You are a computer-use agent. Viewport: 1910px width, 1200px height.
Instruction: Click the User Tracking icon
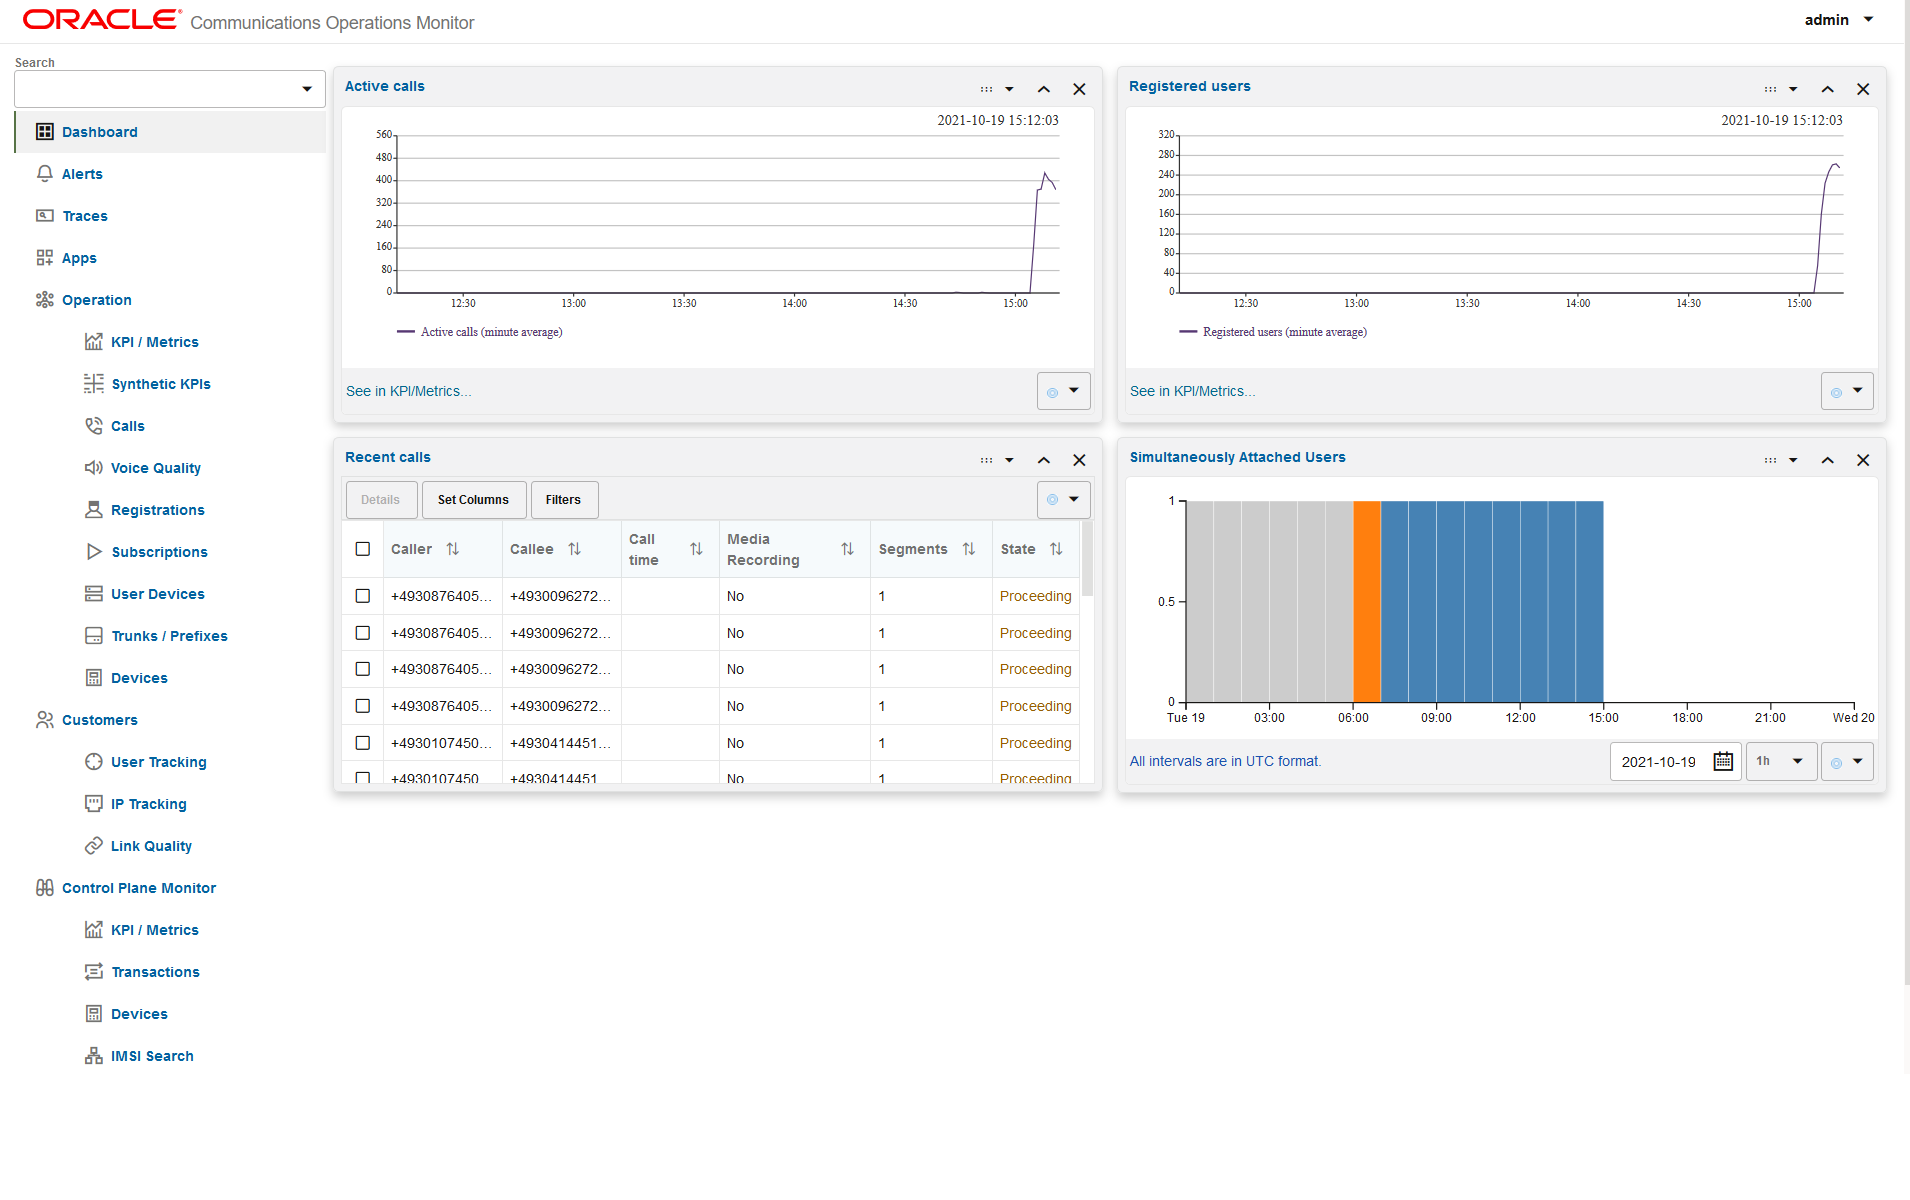93,762
